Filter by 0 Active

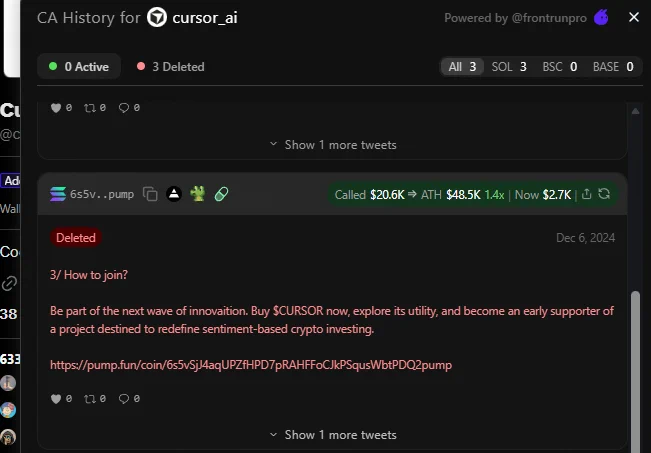79,66
